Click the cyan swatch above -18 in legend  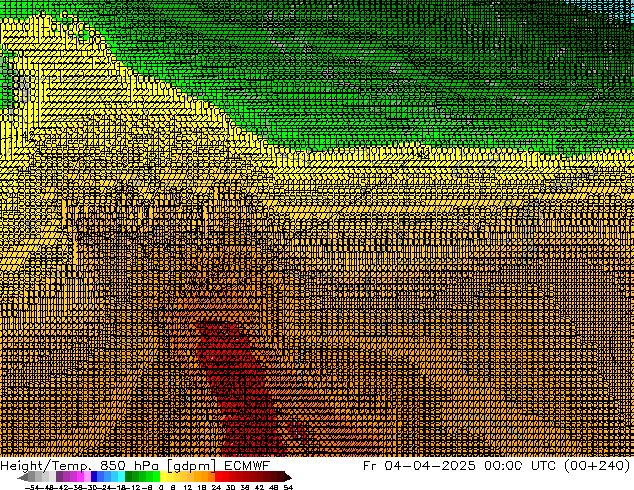click(121, 477)
